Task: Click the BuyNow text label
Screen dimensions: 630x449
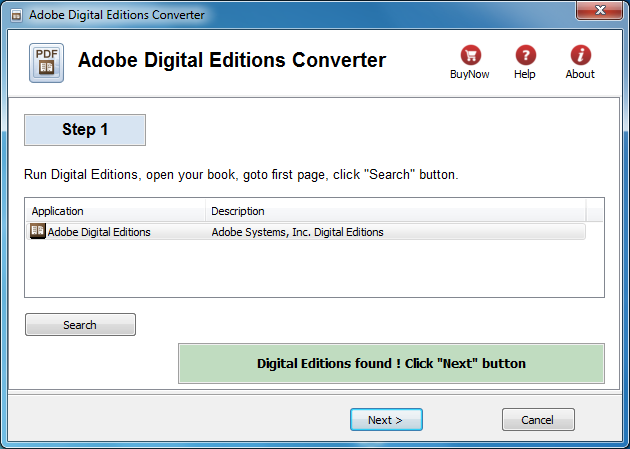Action: tap(470, 74)
